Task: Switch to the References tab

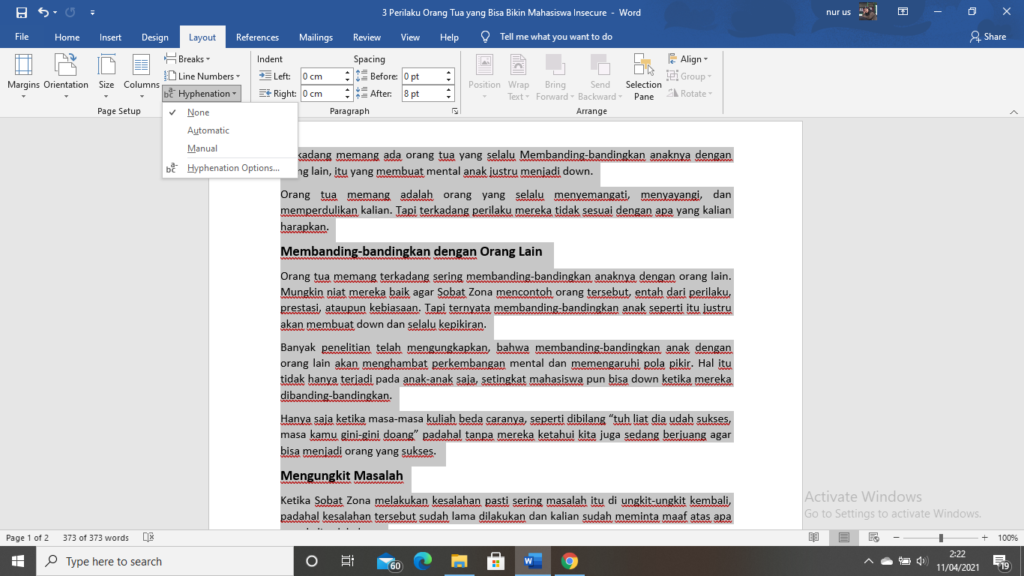Action: (x=257, y=37)
